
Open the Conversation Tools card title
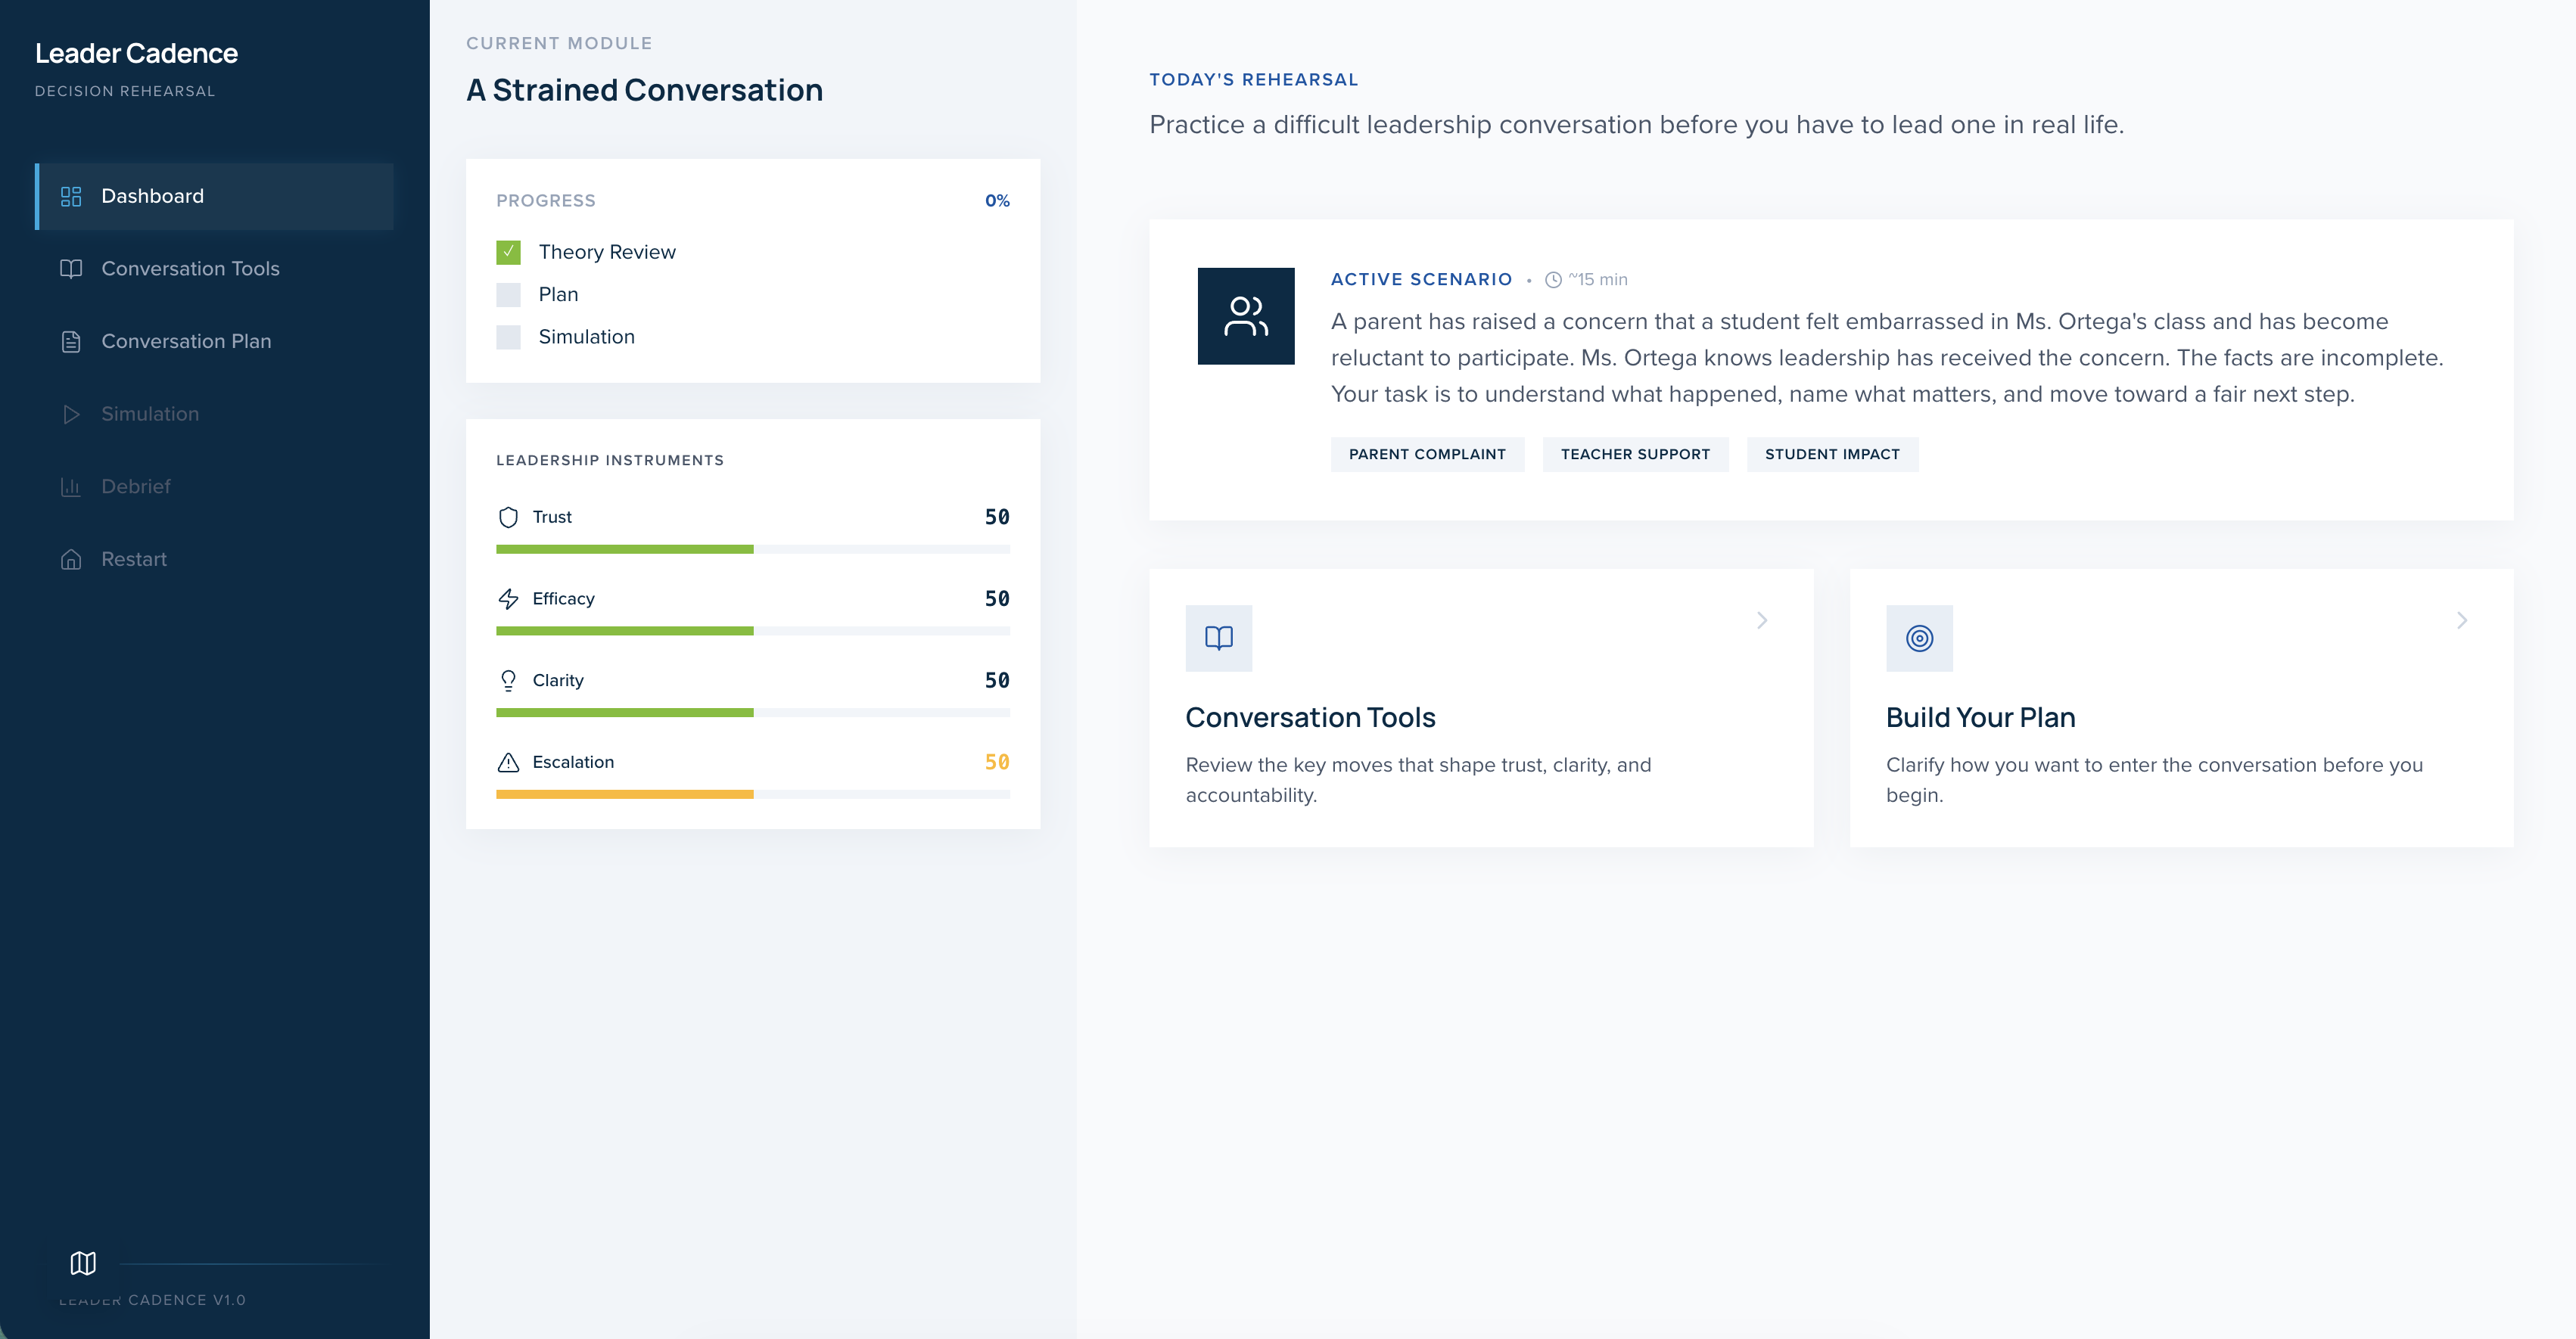point(1310,718)
